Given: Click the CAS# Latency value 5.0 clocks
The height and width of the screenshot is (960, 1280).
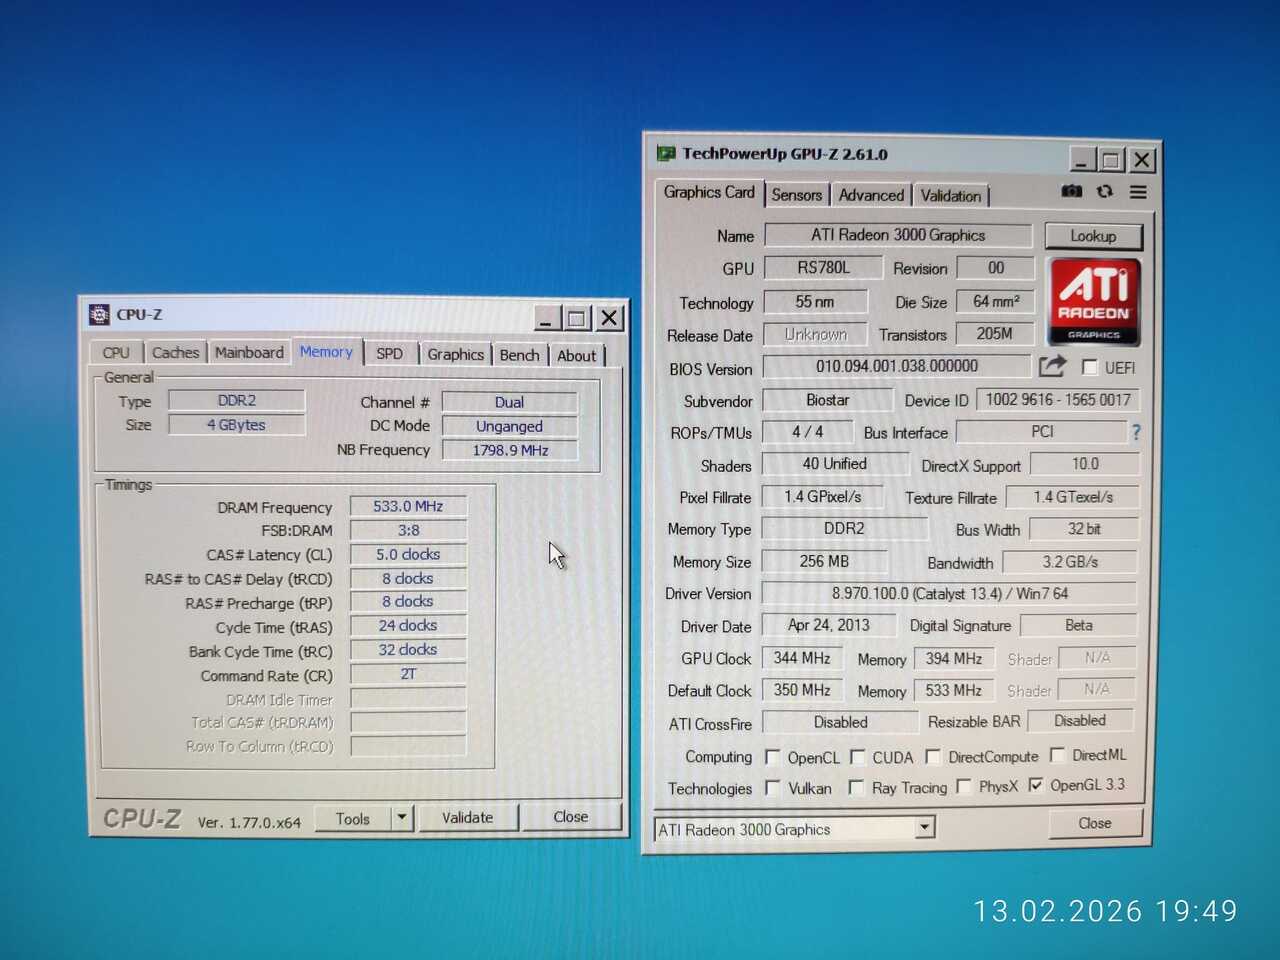Looking at the screenshot, I should (408, 554).
